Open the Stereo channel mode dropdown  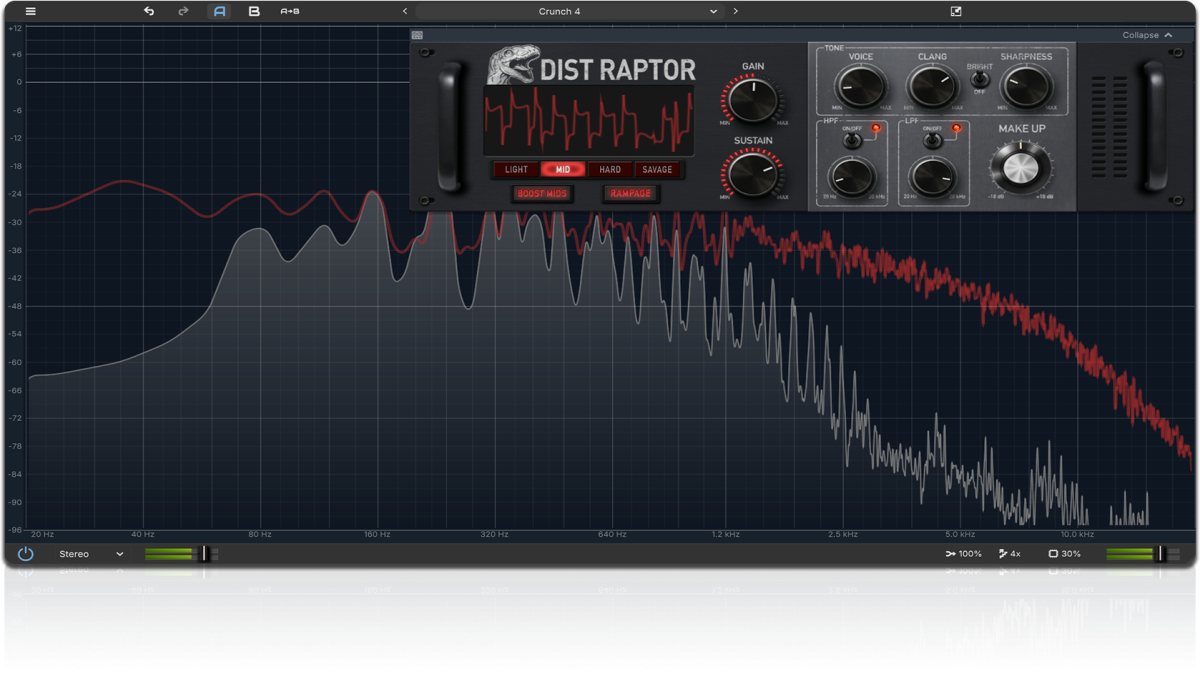click(x=91, y=554)
